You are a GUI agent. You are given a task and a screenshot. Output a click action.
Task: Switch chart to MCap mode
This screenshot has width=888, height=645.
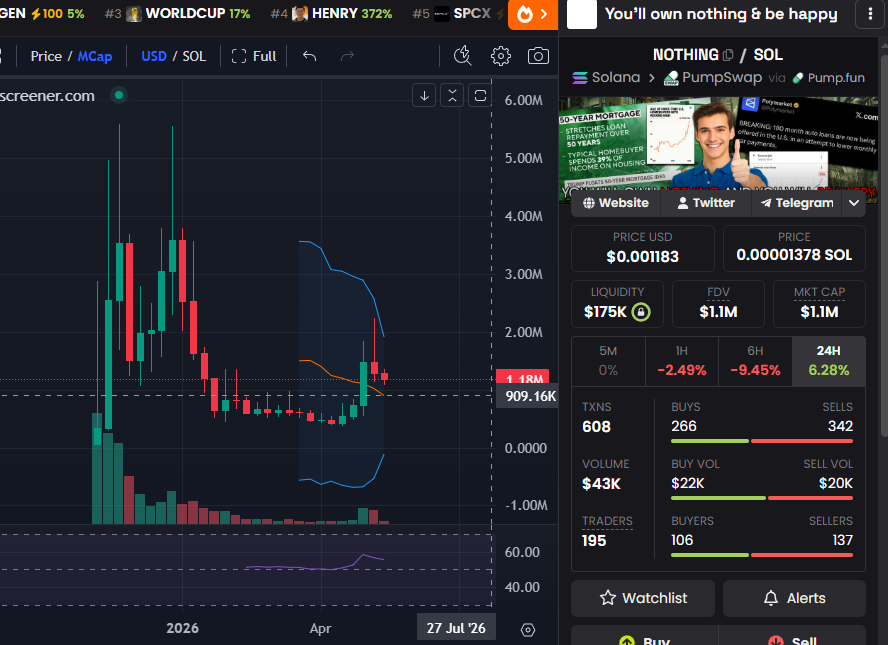(x=95, y=56)
